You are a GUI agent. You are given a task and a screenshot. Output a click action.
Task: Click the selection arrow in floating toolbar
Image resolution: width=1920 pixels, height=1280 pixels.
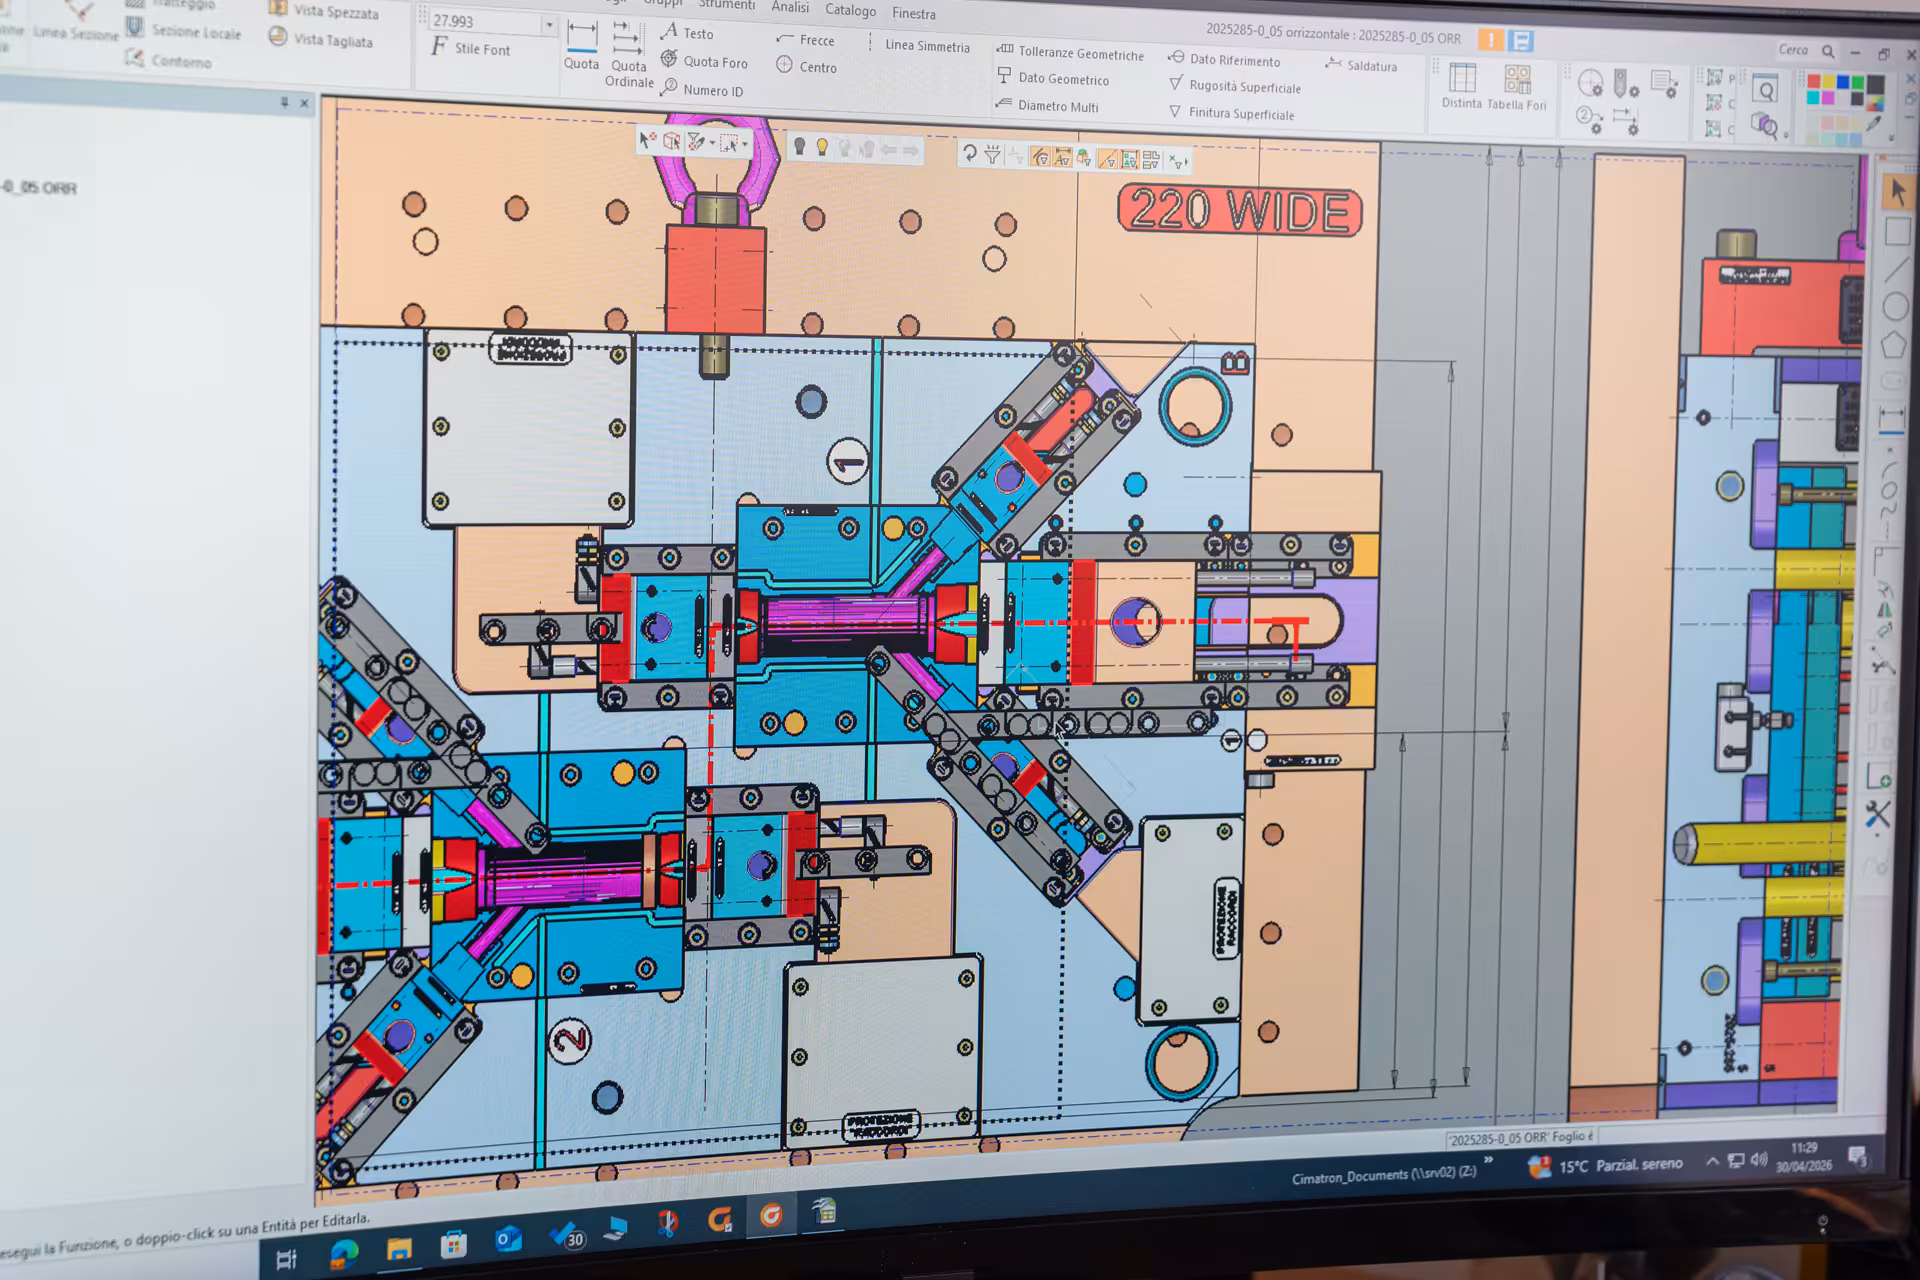[647, 141]
